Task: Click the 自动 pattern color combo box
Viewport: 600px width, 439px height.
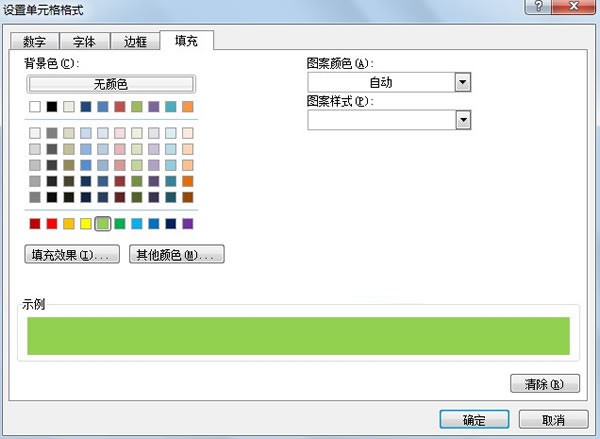Action: point(389,82)
